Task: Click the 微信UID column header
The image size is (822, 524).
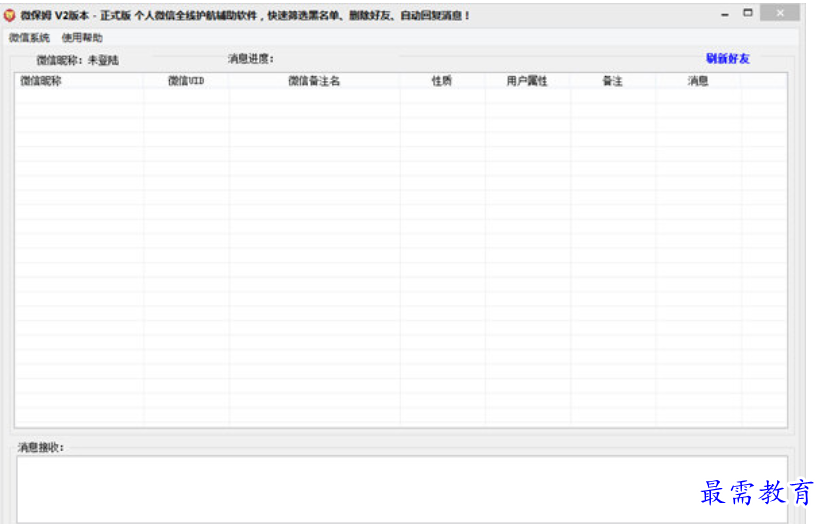Action: tap(186, 81)
